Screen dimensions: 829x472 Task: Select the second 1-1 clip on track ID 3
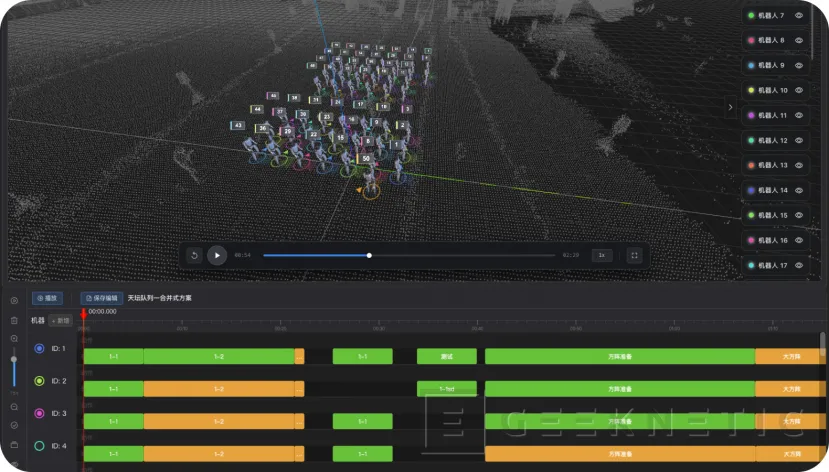tap(363, 422)
